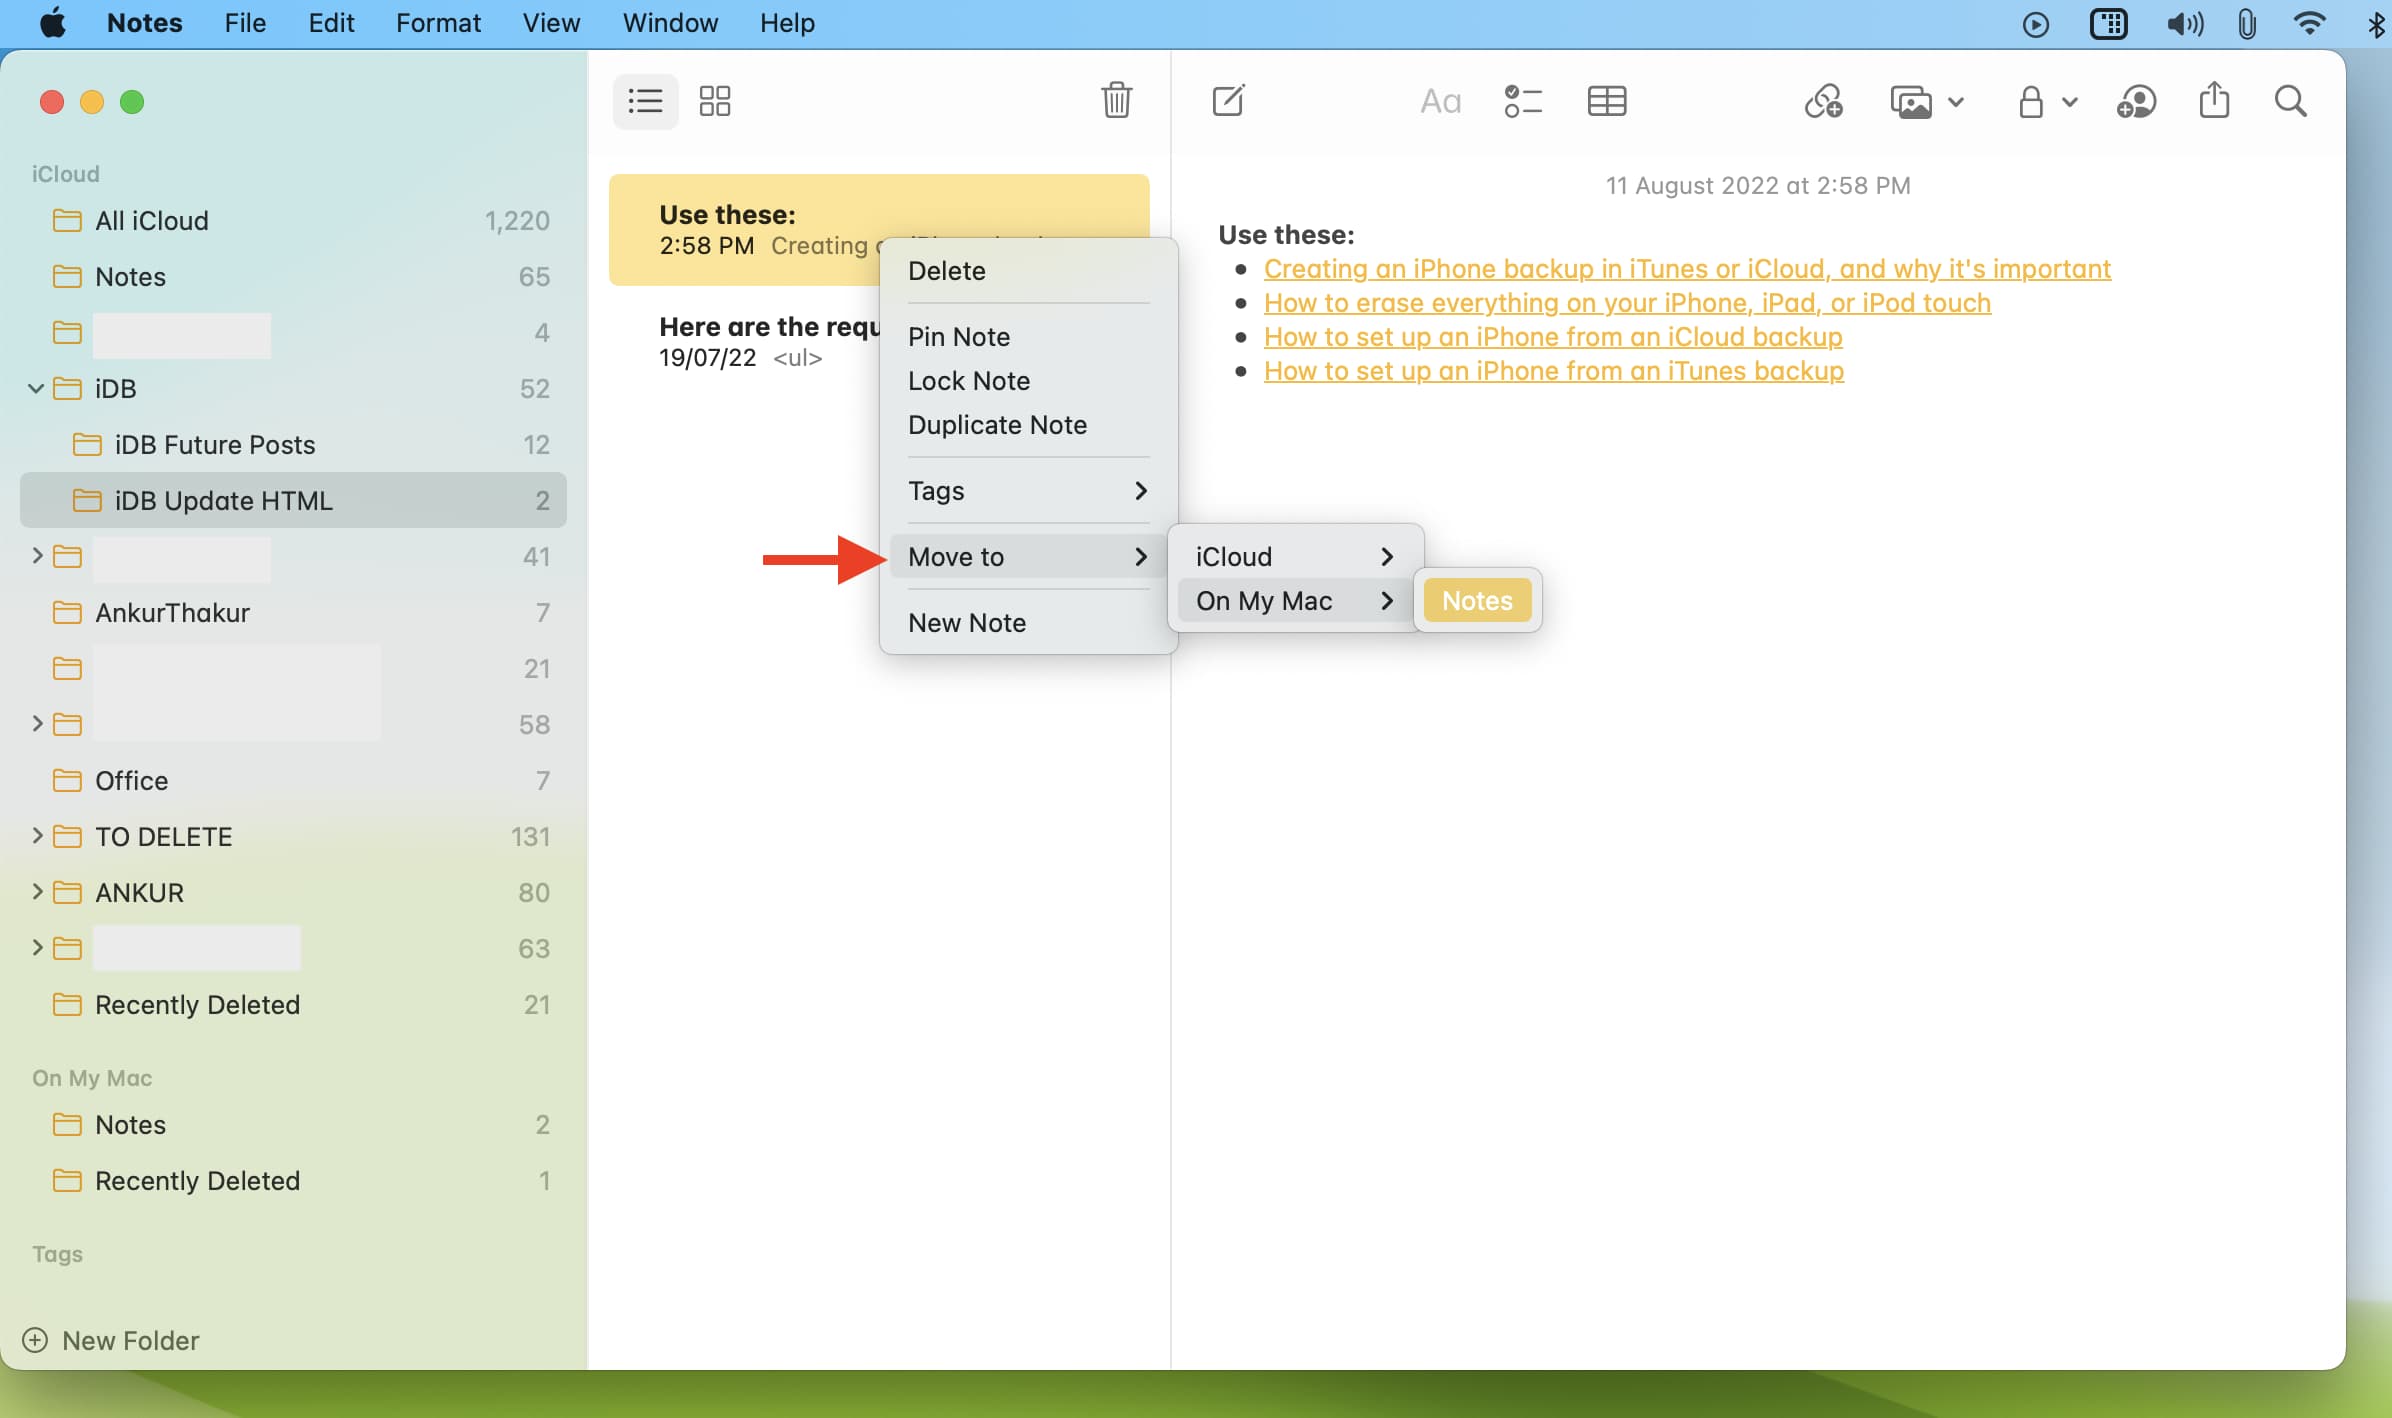Image resolution: width=2392 pixels, height=1418 pixels.
Task: Click the add collaborator icon
Action: tap(2136, 101)
